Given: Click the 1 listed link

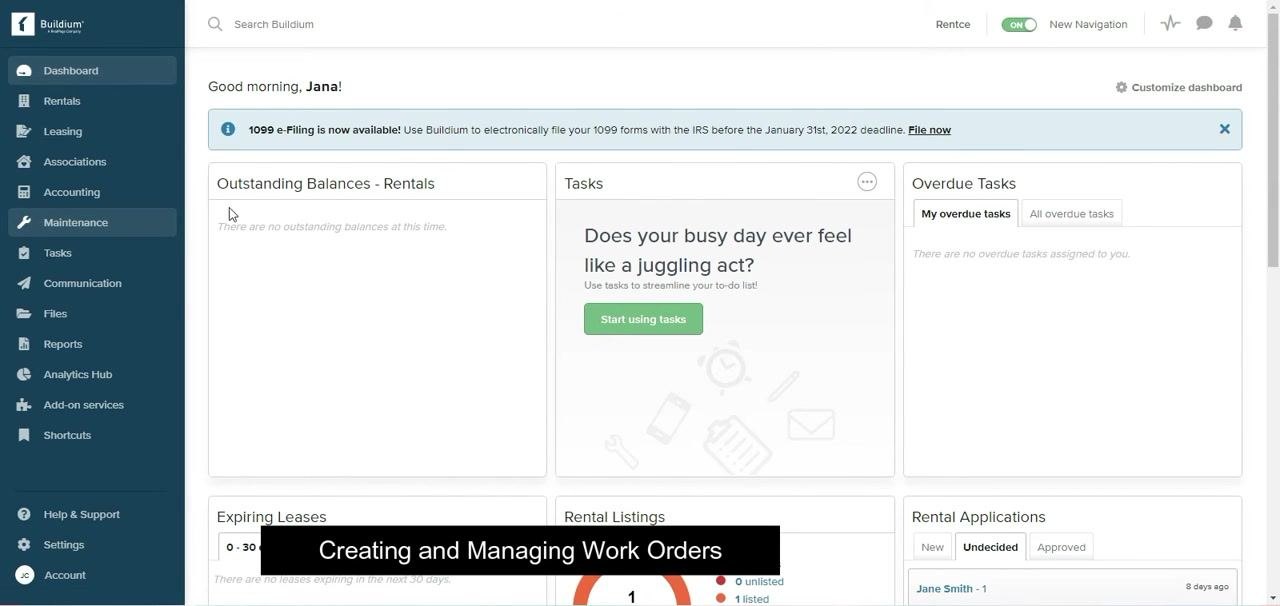Looking at the screenshot, I should [x=752, y=599].
